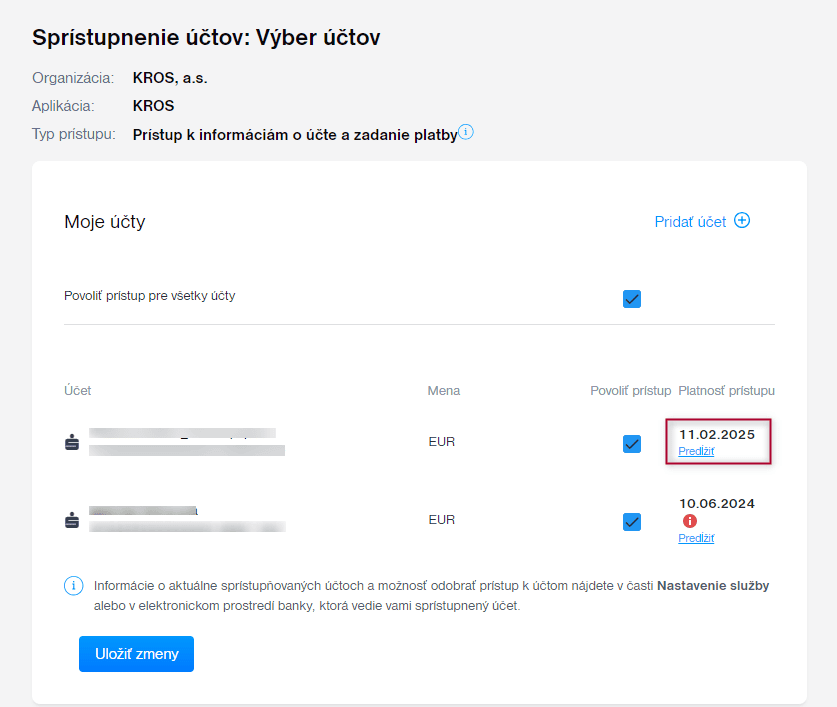The image size is (837, 707).
Task: Click the 'Platnosť prístupu' column header
Action: (726, 390)
